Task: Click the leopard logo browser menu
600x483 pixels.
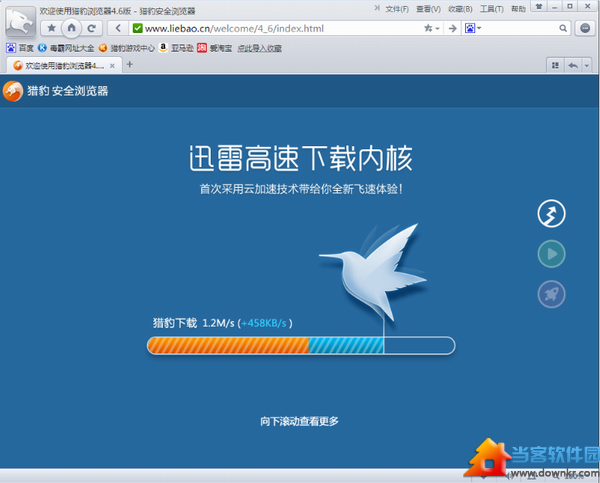Action: [20, 22]
